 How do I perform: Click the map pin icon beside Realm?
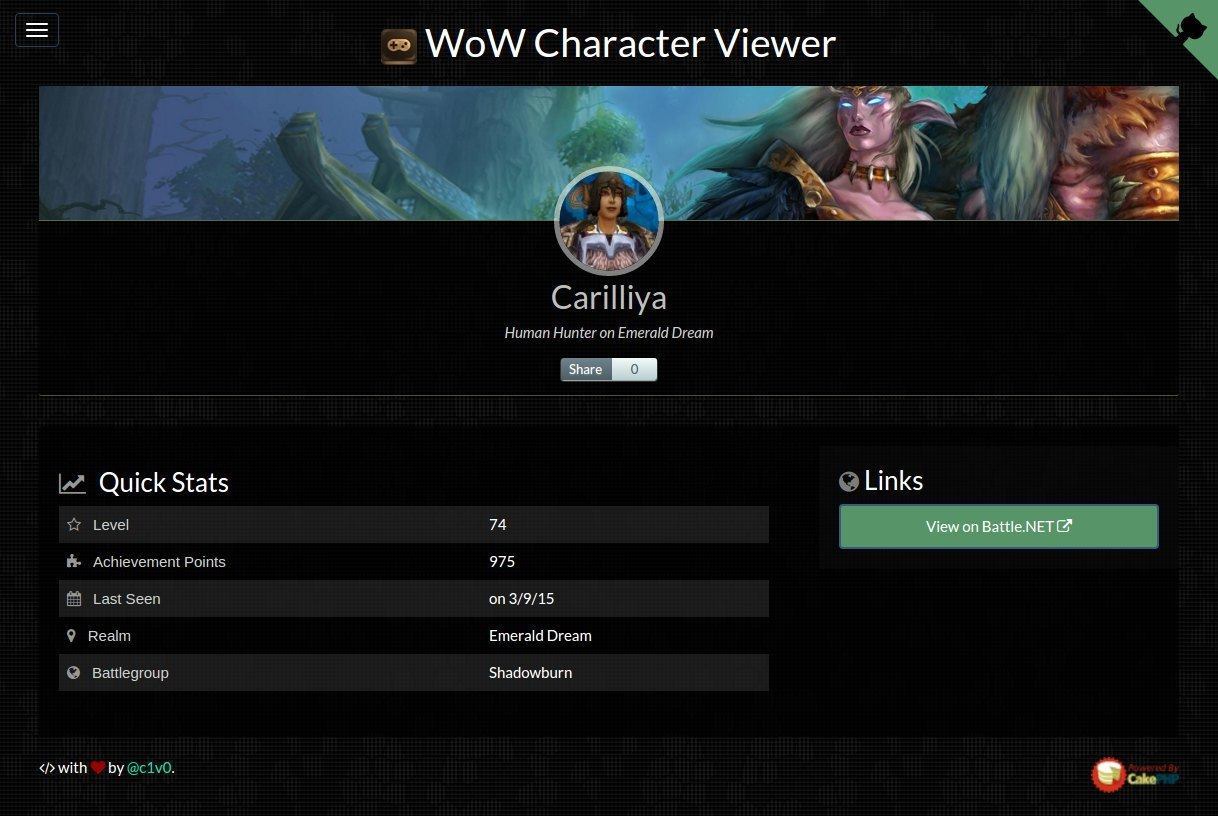(x=71, y=635)
